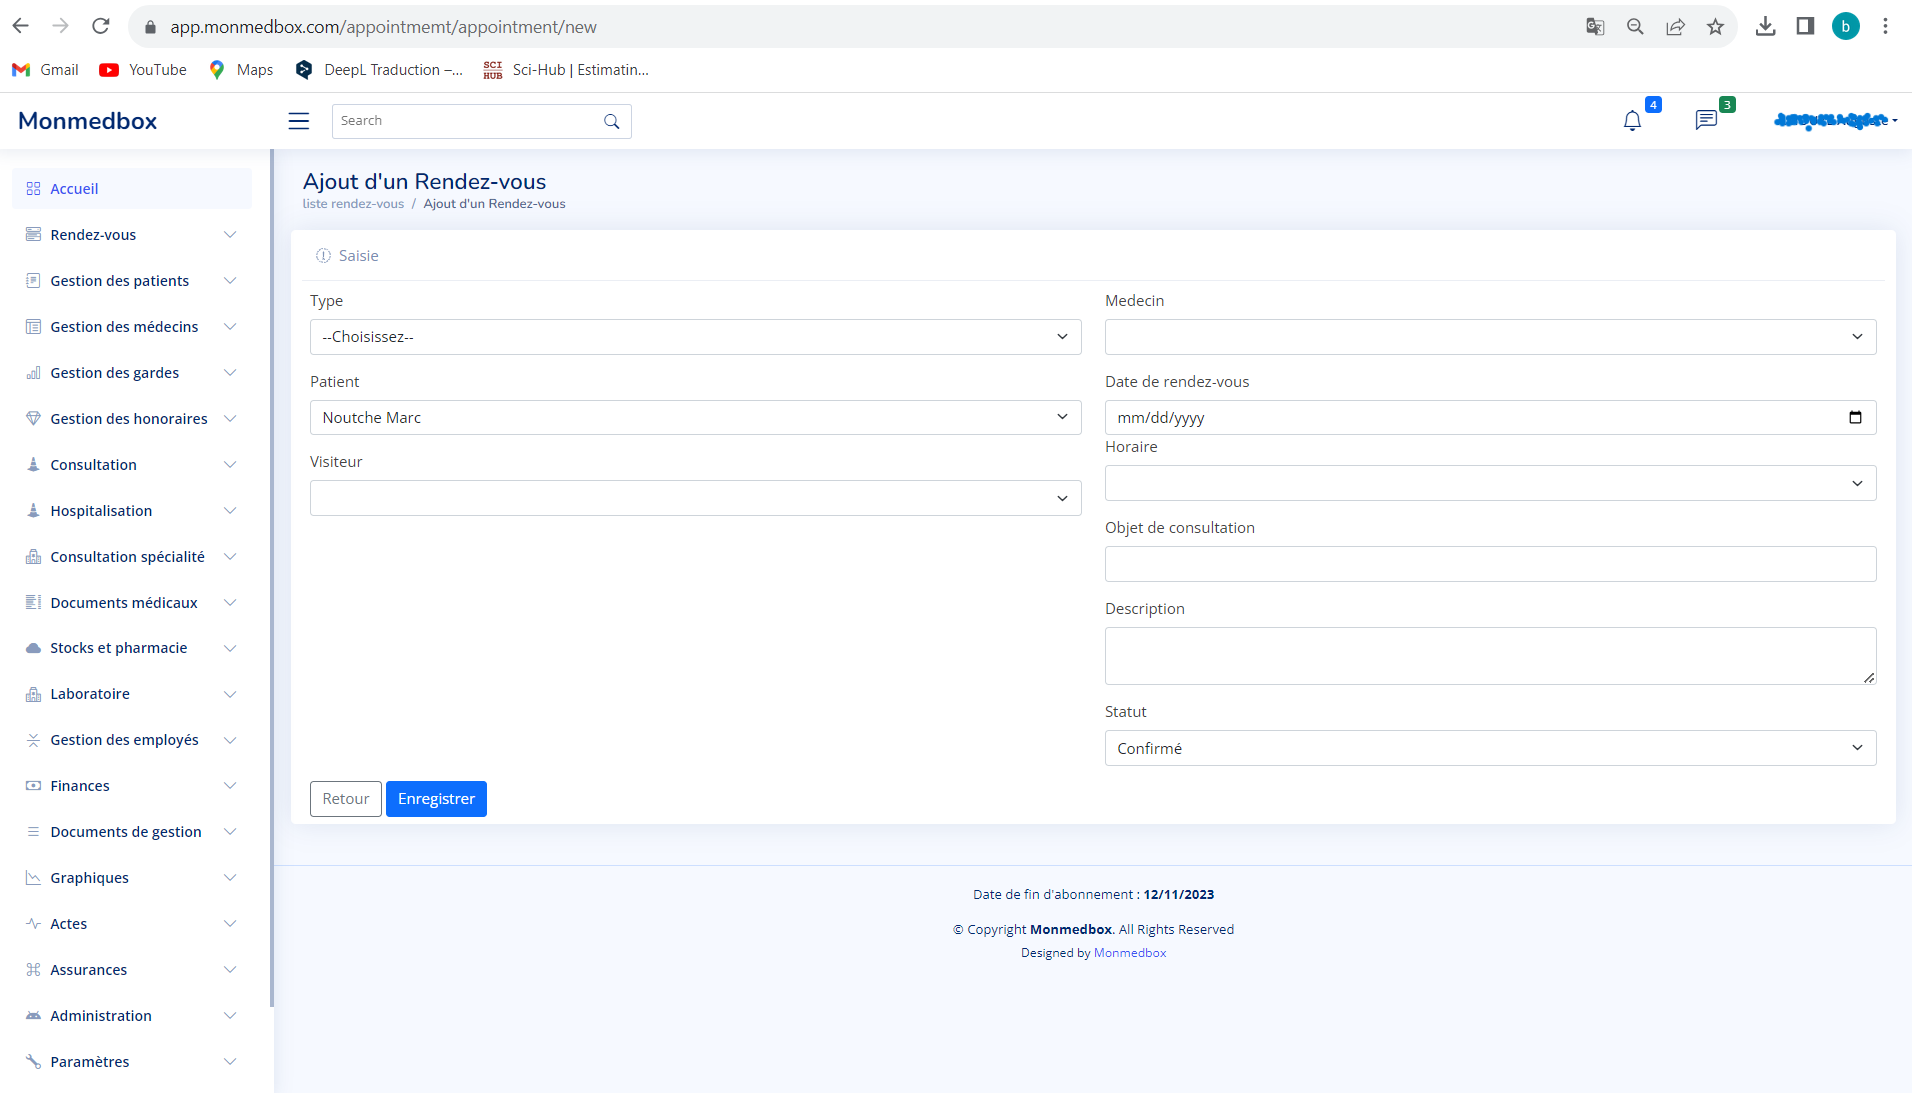
Task: Open the messages chat icon
Action: coord(1706,121)
